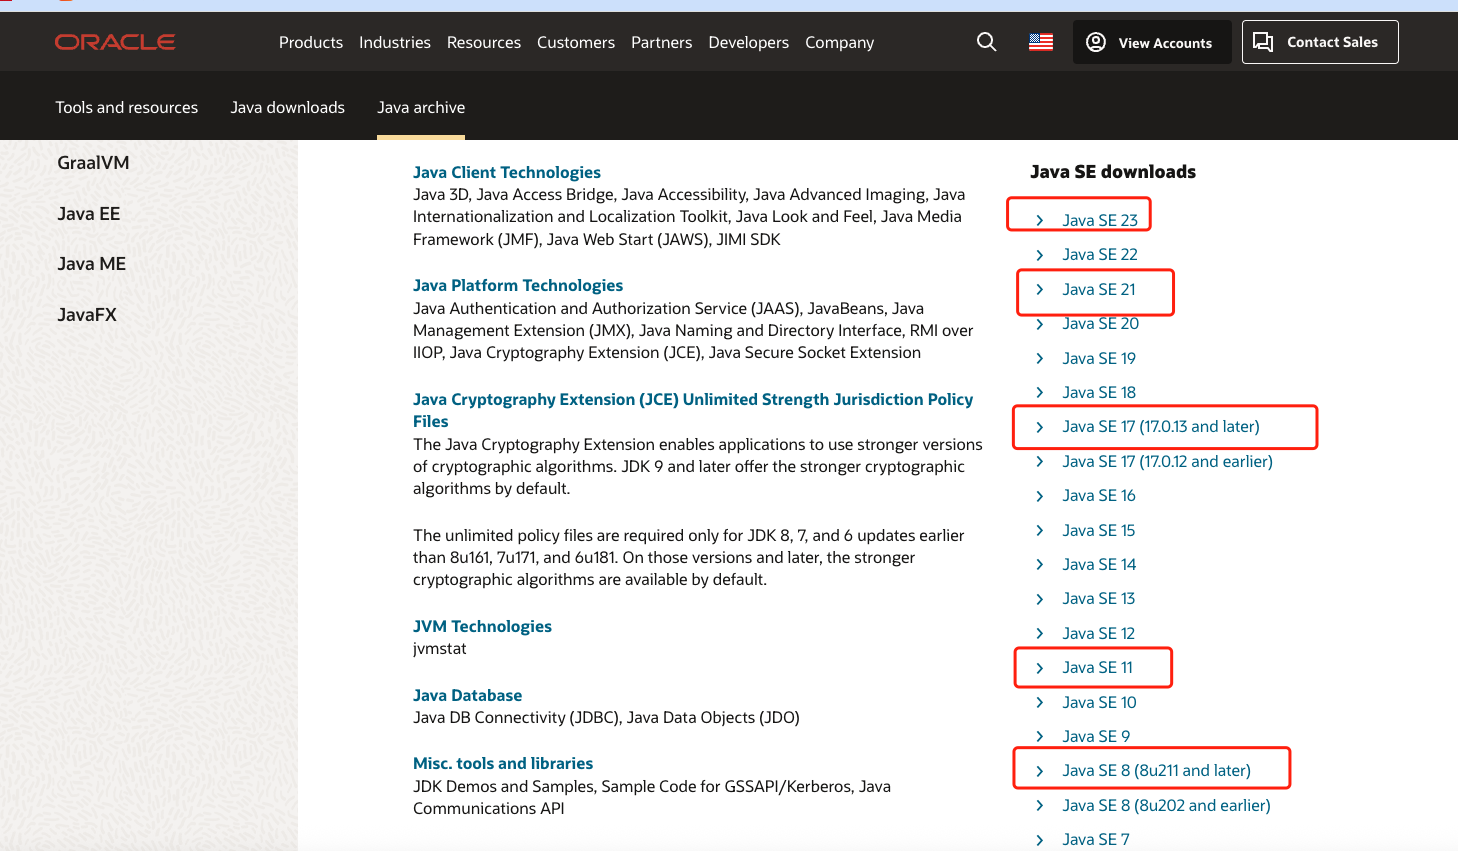Select the Java archive tab

tap(421, 107)
